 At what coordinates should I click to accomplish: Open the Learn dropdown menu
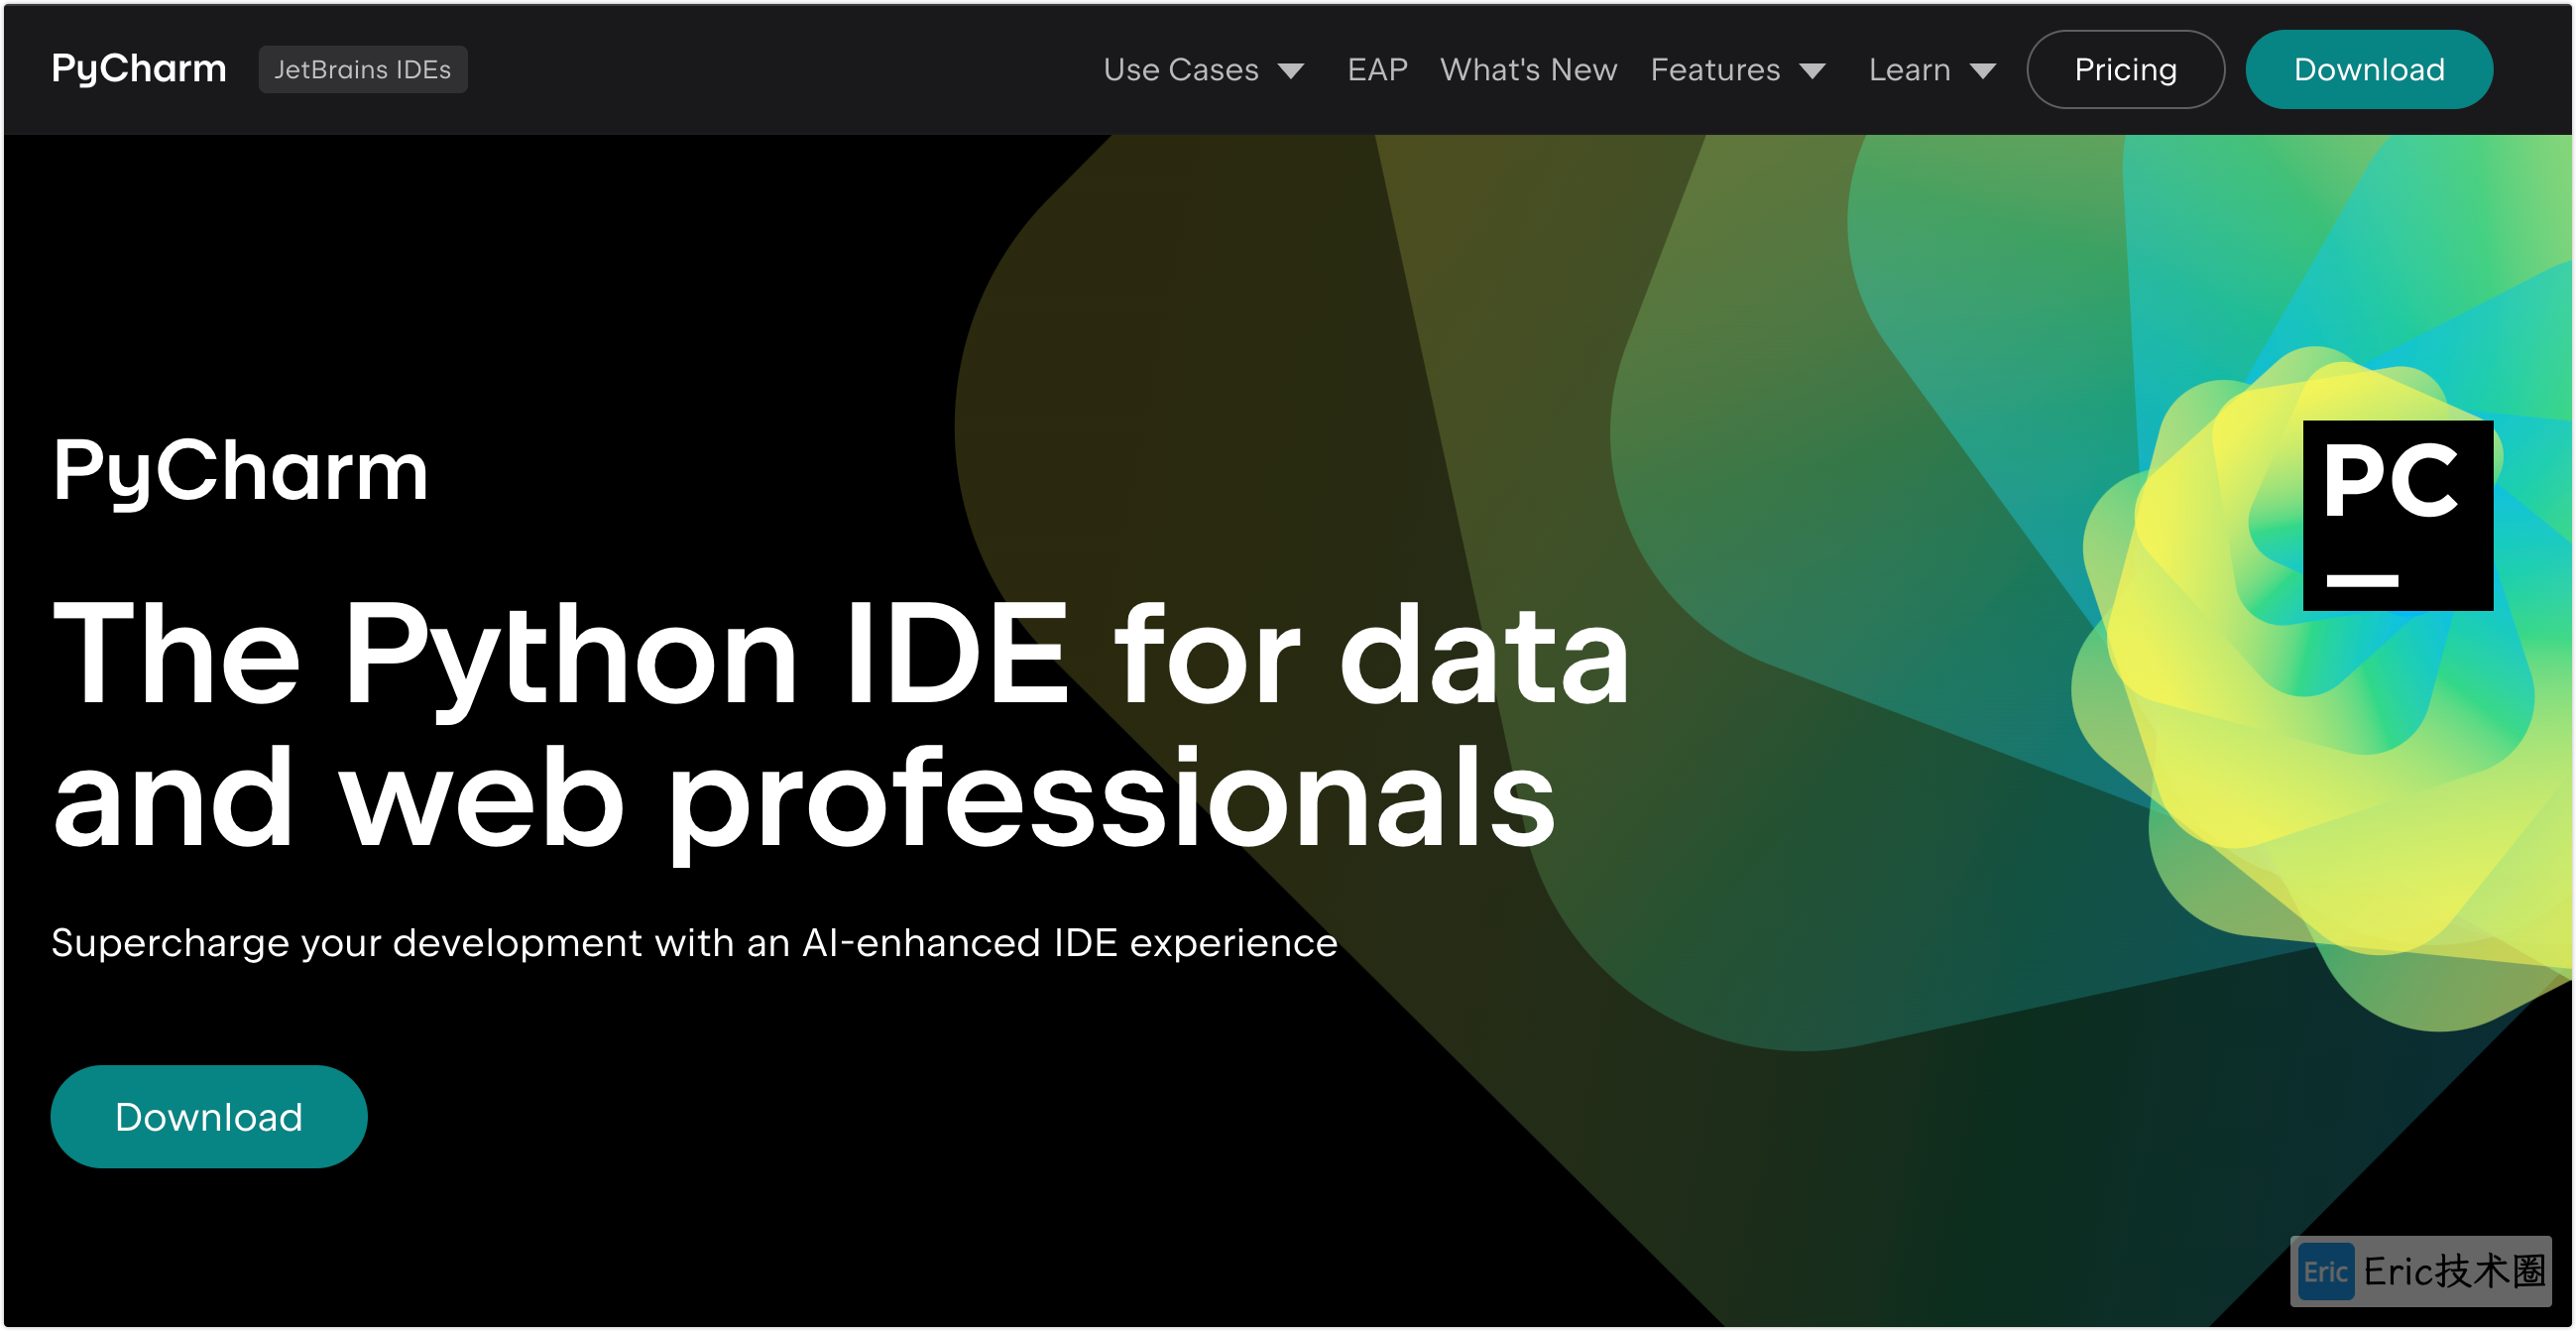[x=1932, y=69]
